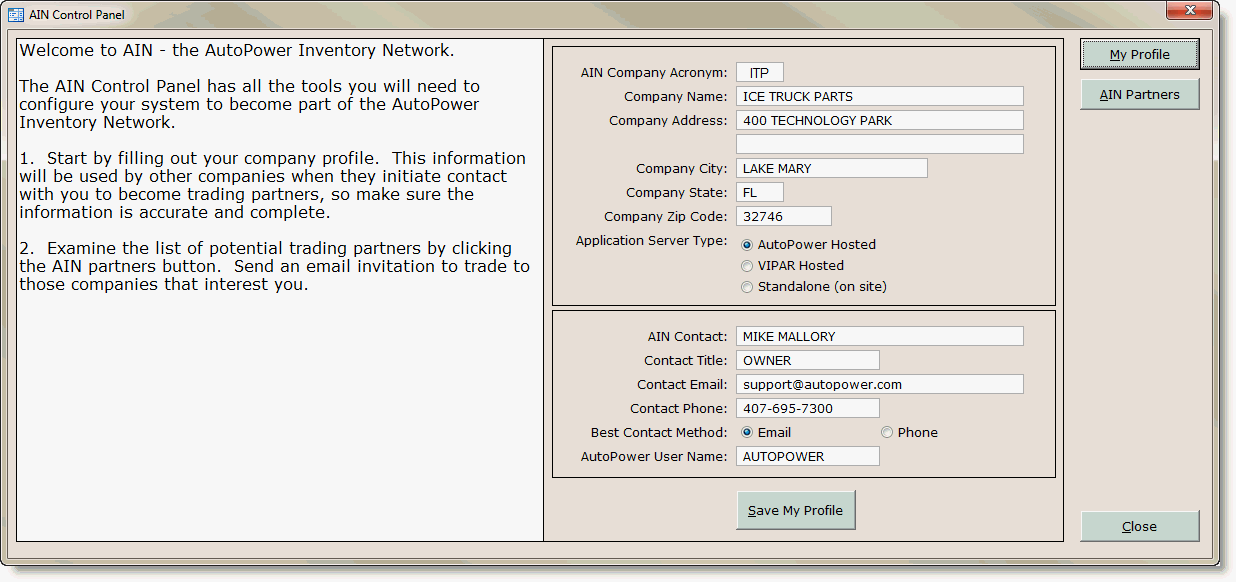This screenshot has width=1236, height=582.
Task: Click the step 2 trading partners instructions paragraph
Action: [x=275, y=266]
